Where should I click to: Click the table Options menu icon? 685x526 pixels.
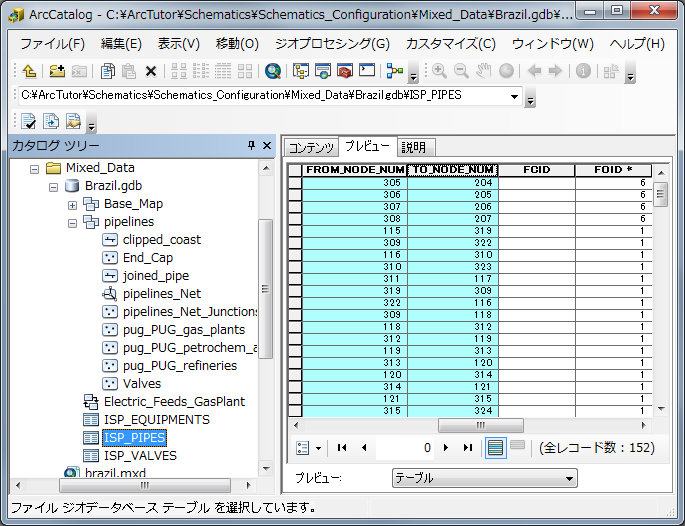coord(309,448)
